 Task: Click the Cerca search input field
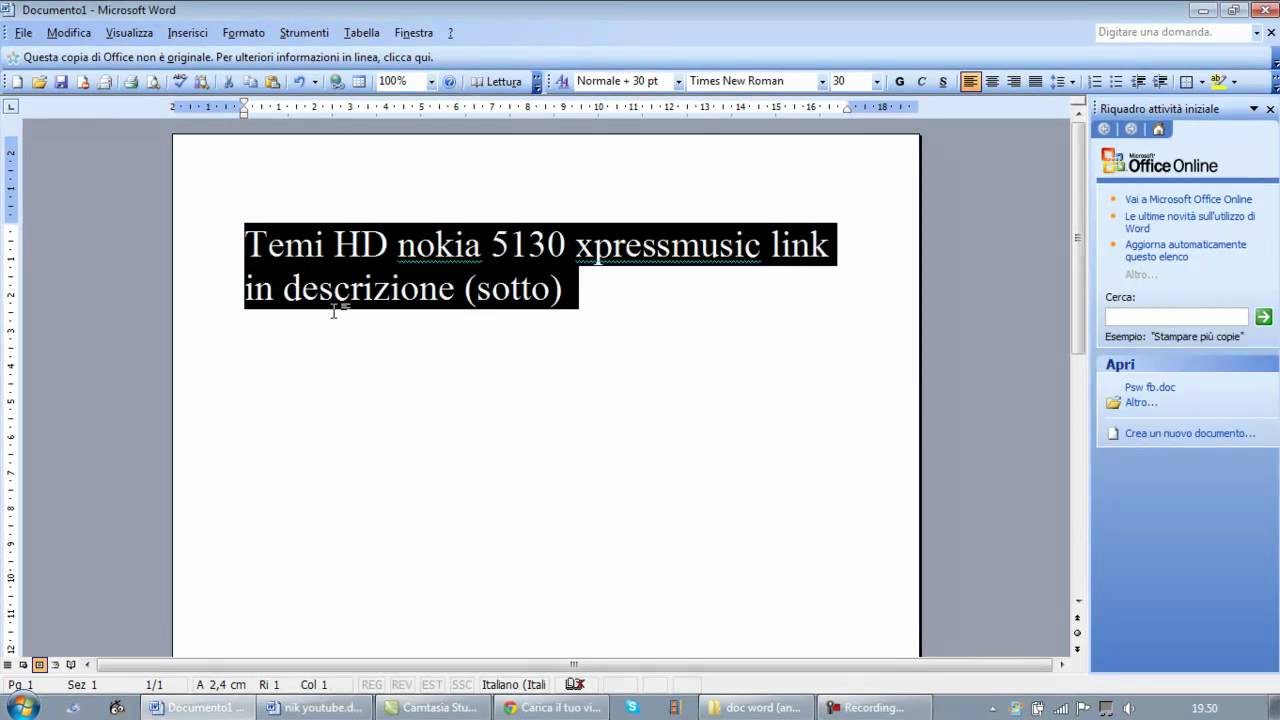point(1177,317)
